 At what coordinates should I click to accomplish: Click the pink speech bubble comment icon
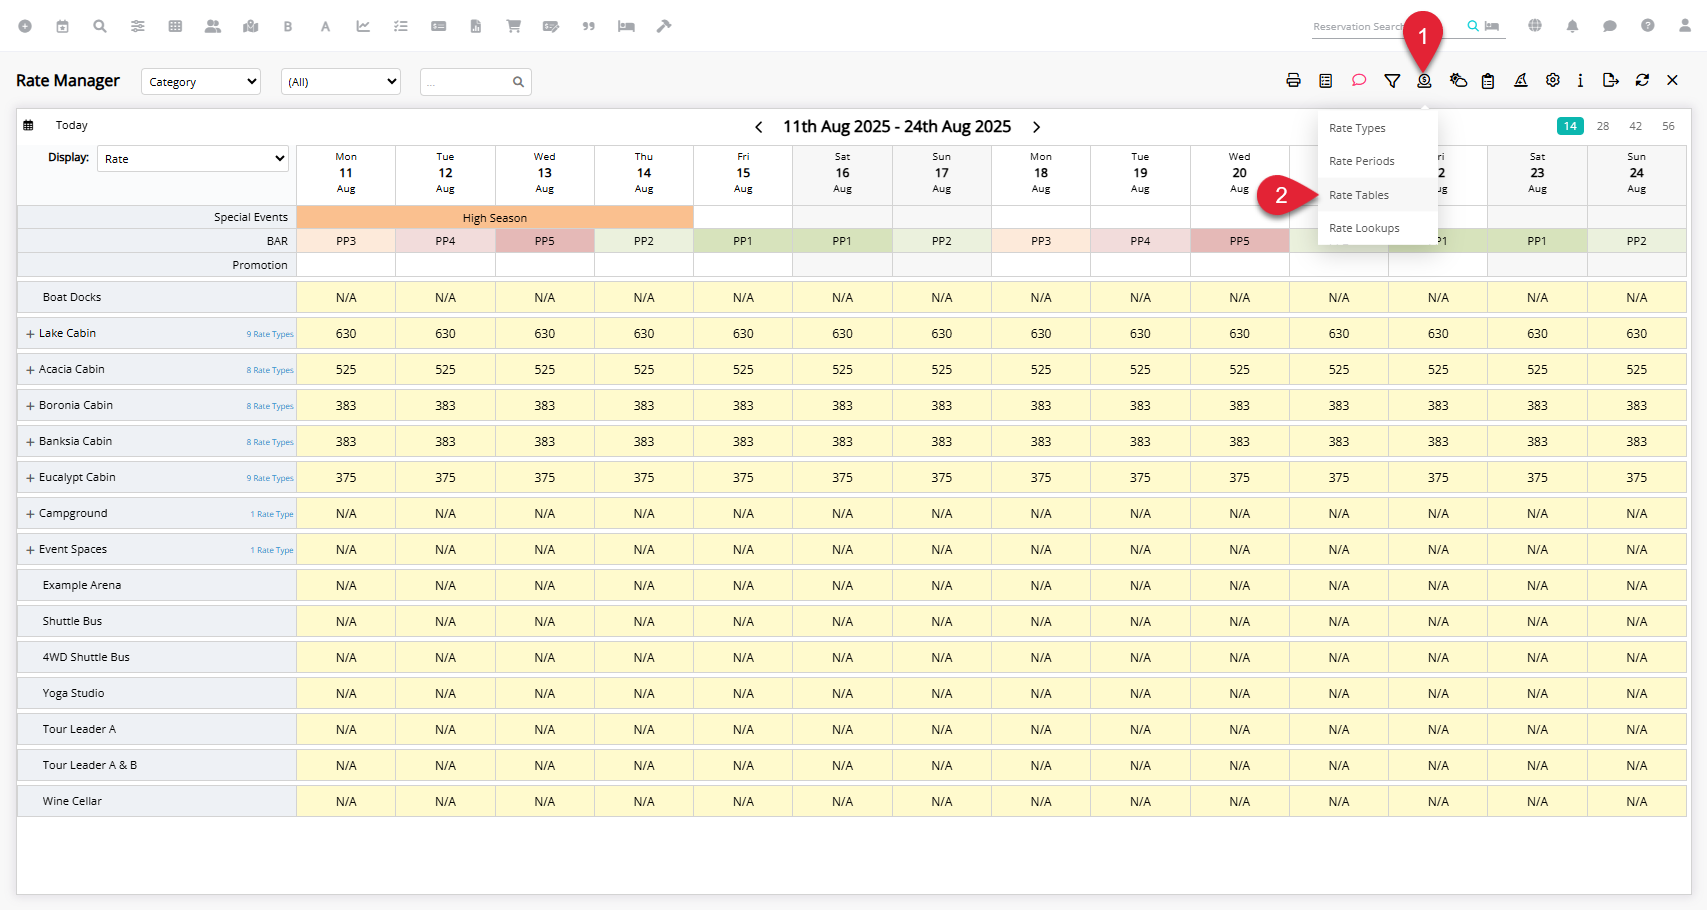pos(1359,80)
